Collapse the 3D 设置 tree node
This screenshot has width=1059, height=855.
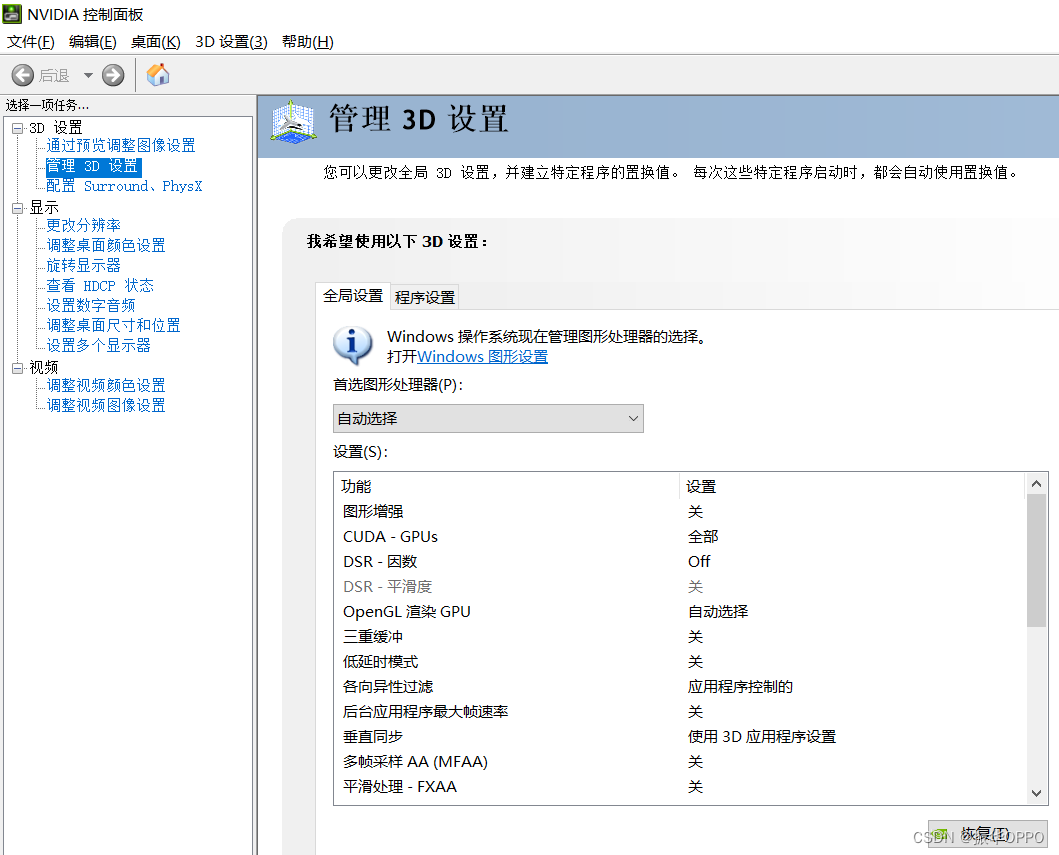tap(18, 128)
